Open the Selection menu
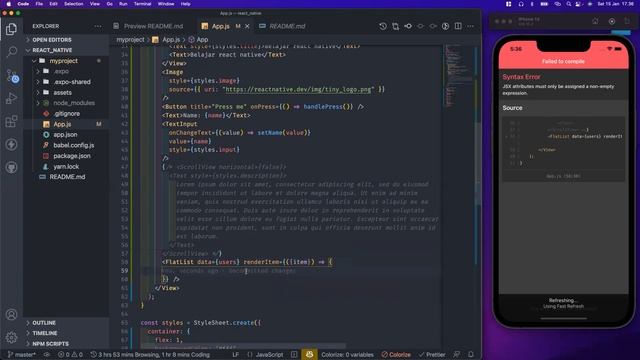640x360 pixels. point(73,4)
